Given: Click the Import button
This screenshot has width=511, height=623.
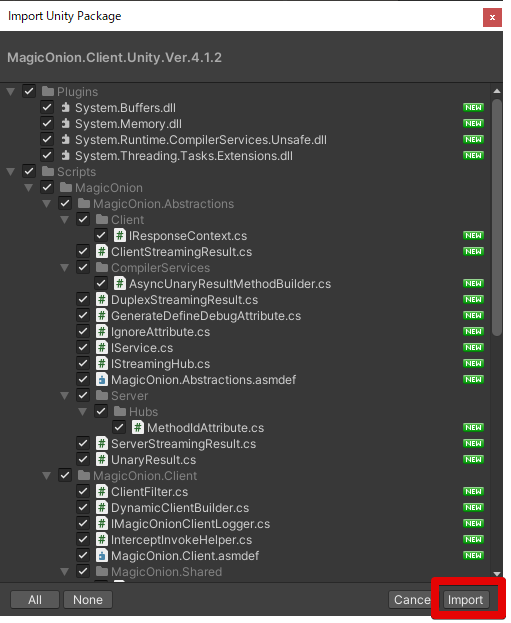Looking at the screenshot, I should click(x=465, y=600).
